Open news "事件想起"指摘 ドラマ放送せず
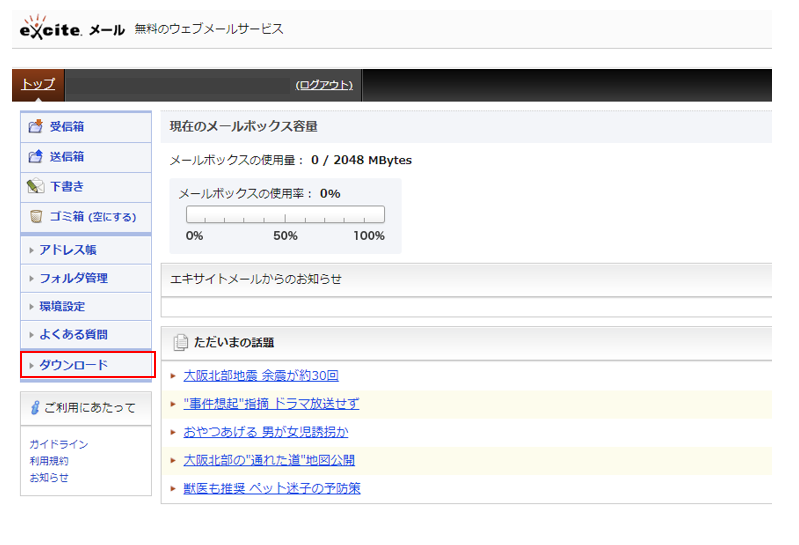799x545 pixels. coord(271,404)
